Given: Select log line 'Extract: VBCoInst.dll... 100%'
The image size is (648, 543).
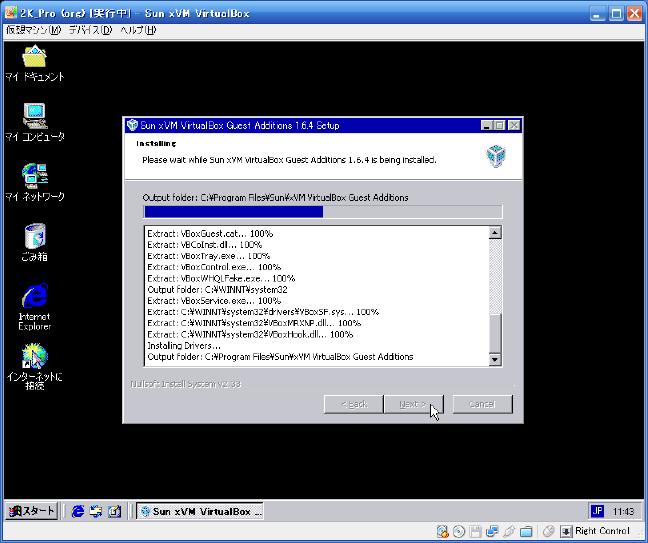Looking at the screenshot, I should [205, 245].
